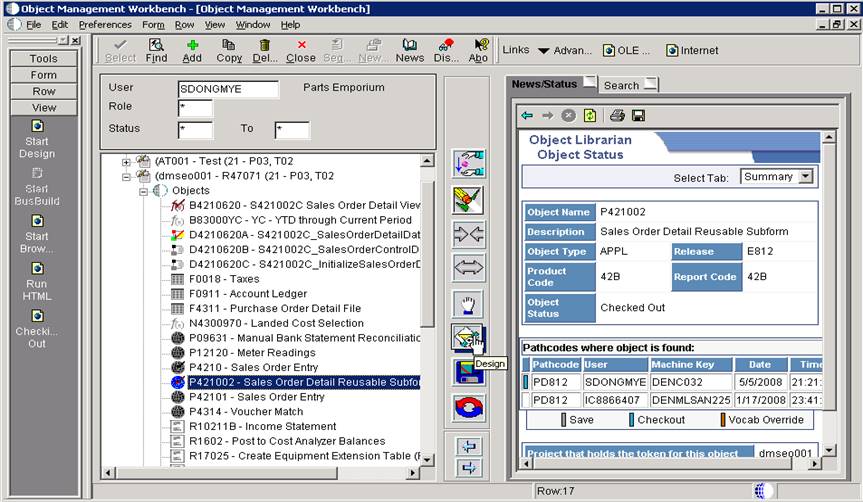
Task: Click the tree vertical scrollbar down arrow
Action: click(427, 459)
